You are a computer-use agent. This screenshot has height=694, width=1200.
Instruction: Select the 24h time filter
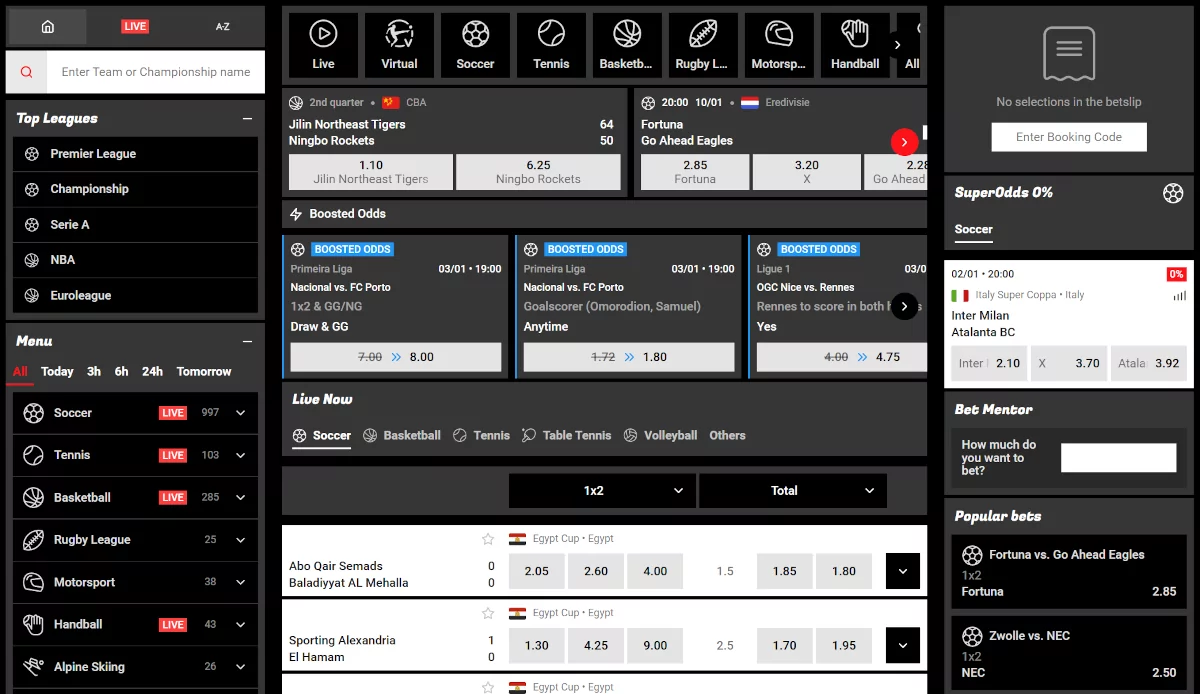[x=152, y=371]
